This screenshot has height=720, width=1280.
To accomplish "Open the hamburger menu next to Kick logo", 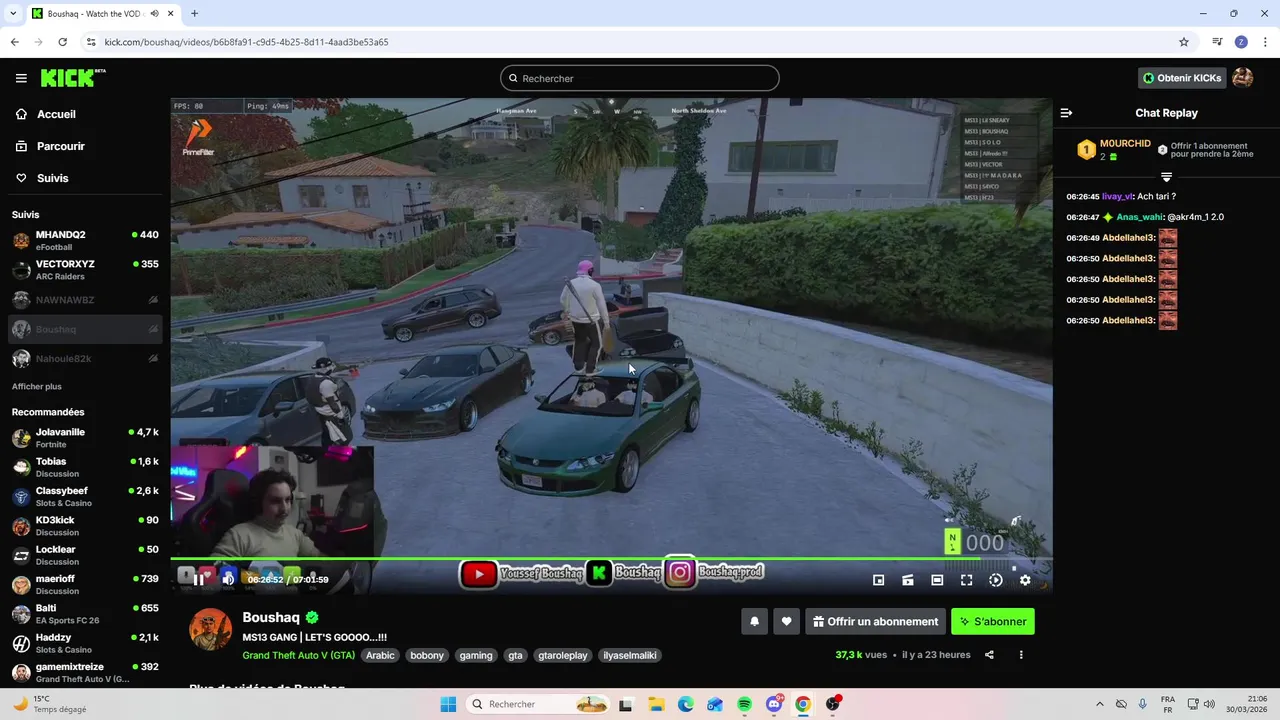I will (x=21, y=78).
